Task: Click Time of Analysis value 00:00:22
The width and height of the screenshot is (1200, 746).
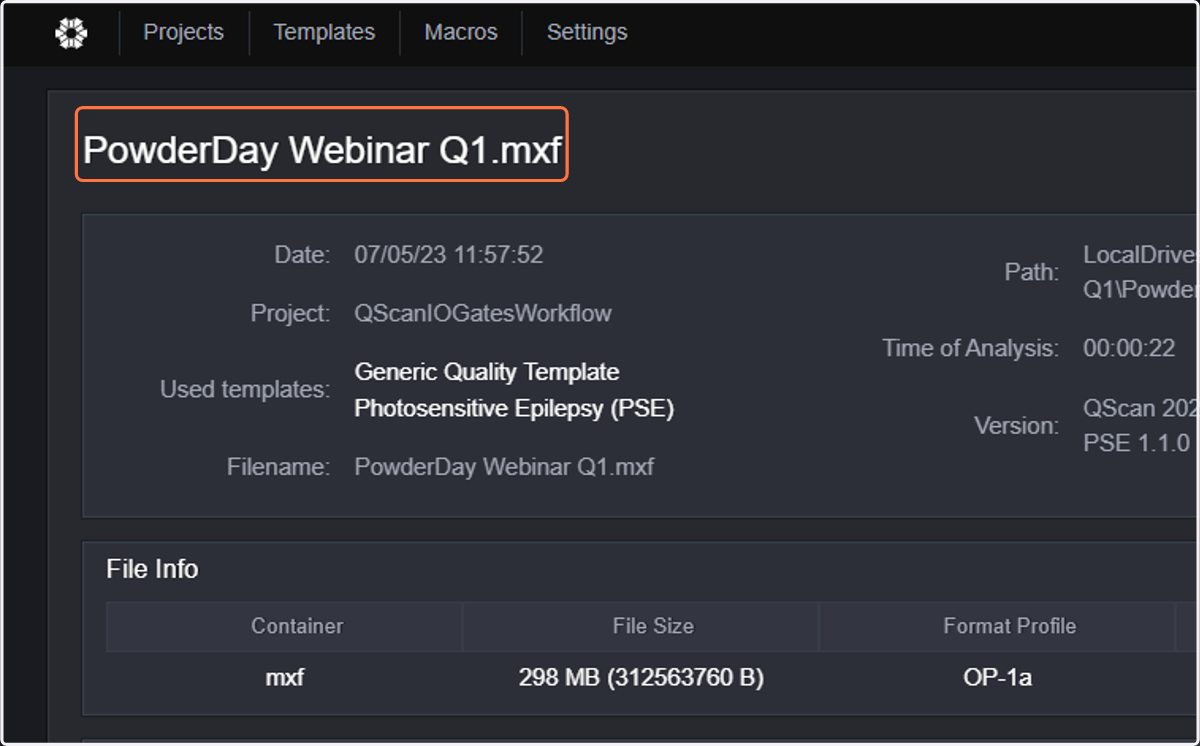Action: pos(1129,349)
